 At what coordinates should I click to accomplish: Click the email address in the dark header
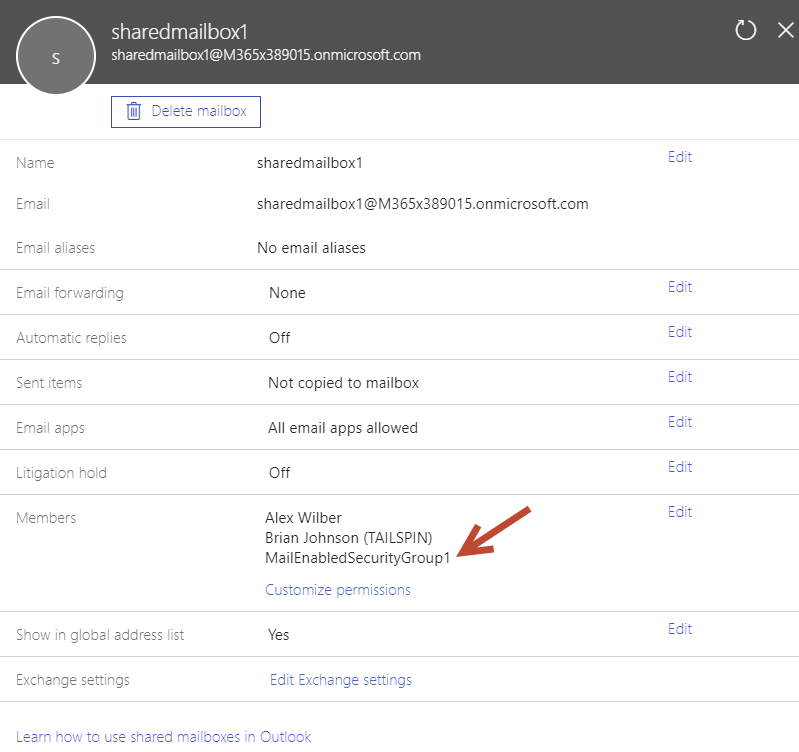(x=266, y=55)
